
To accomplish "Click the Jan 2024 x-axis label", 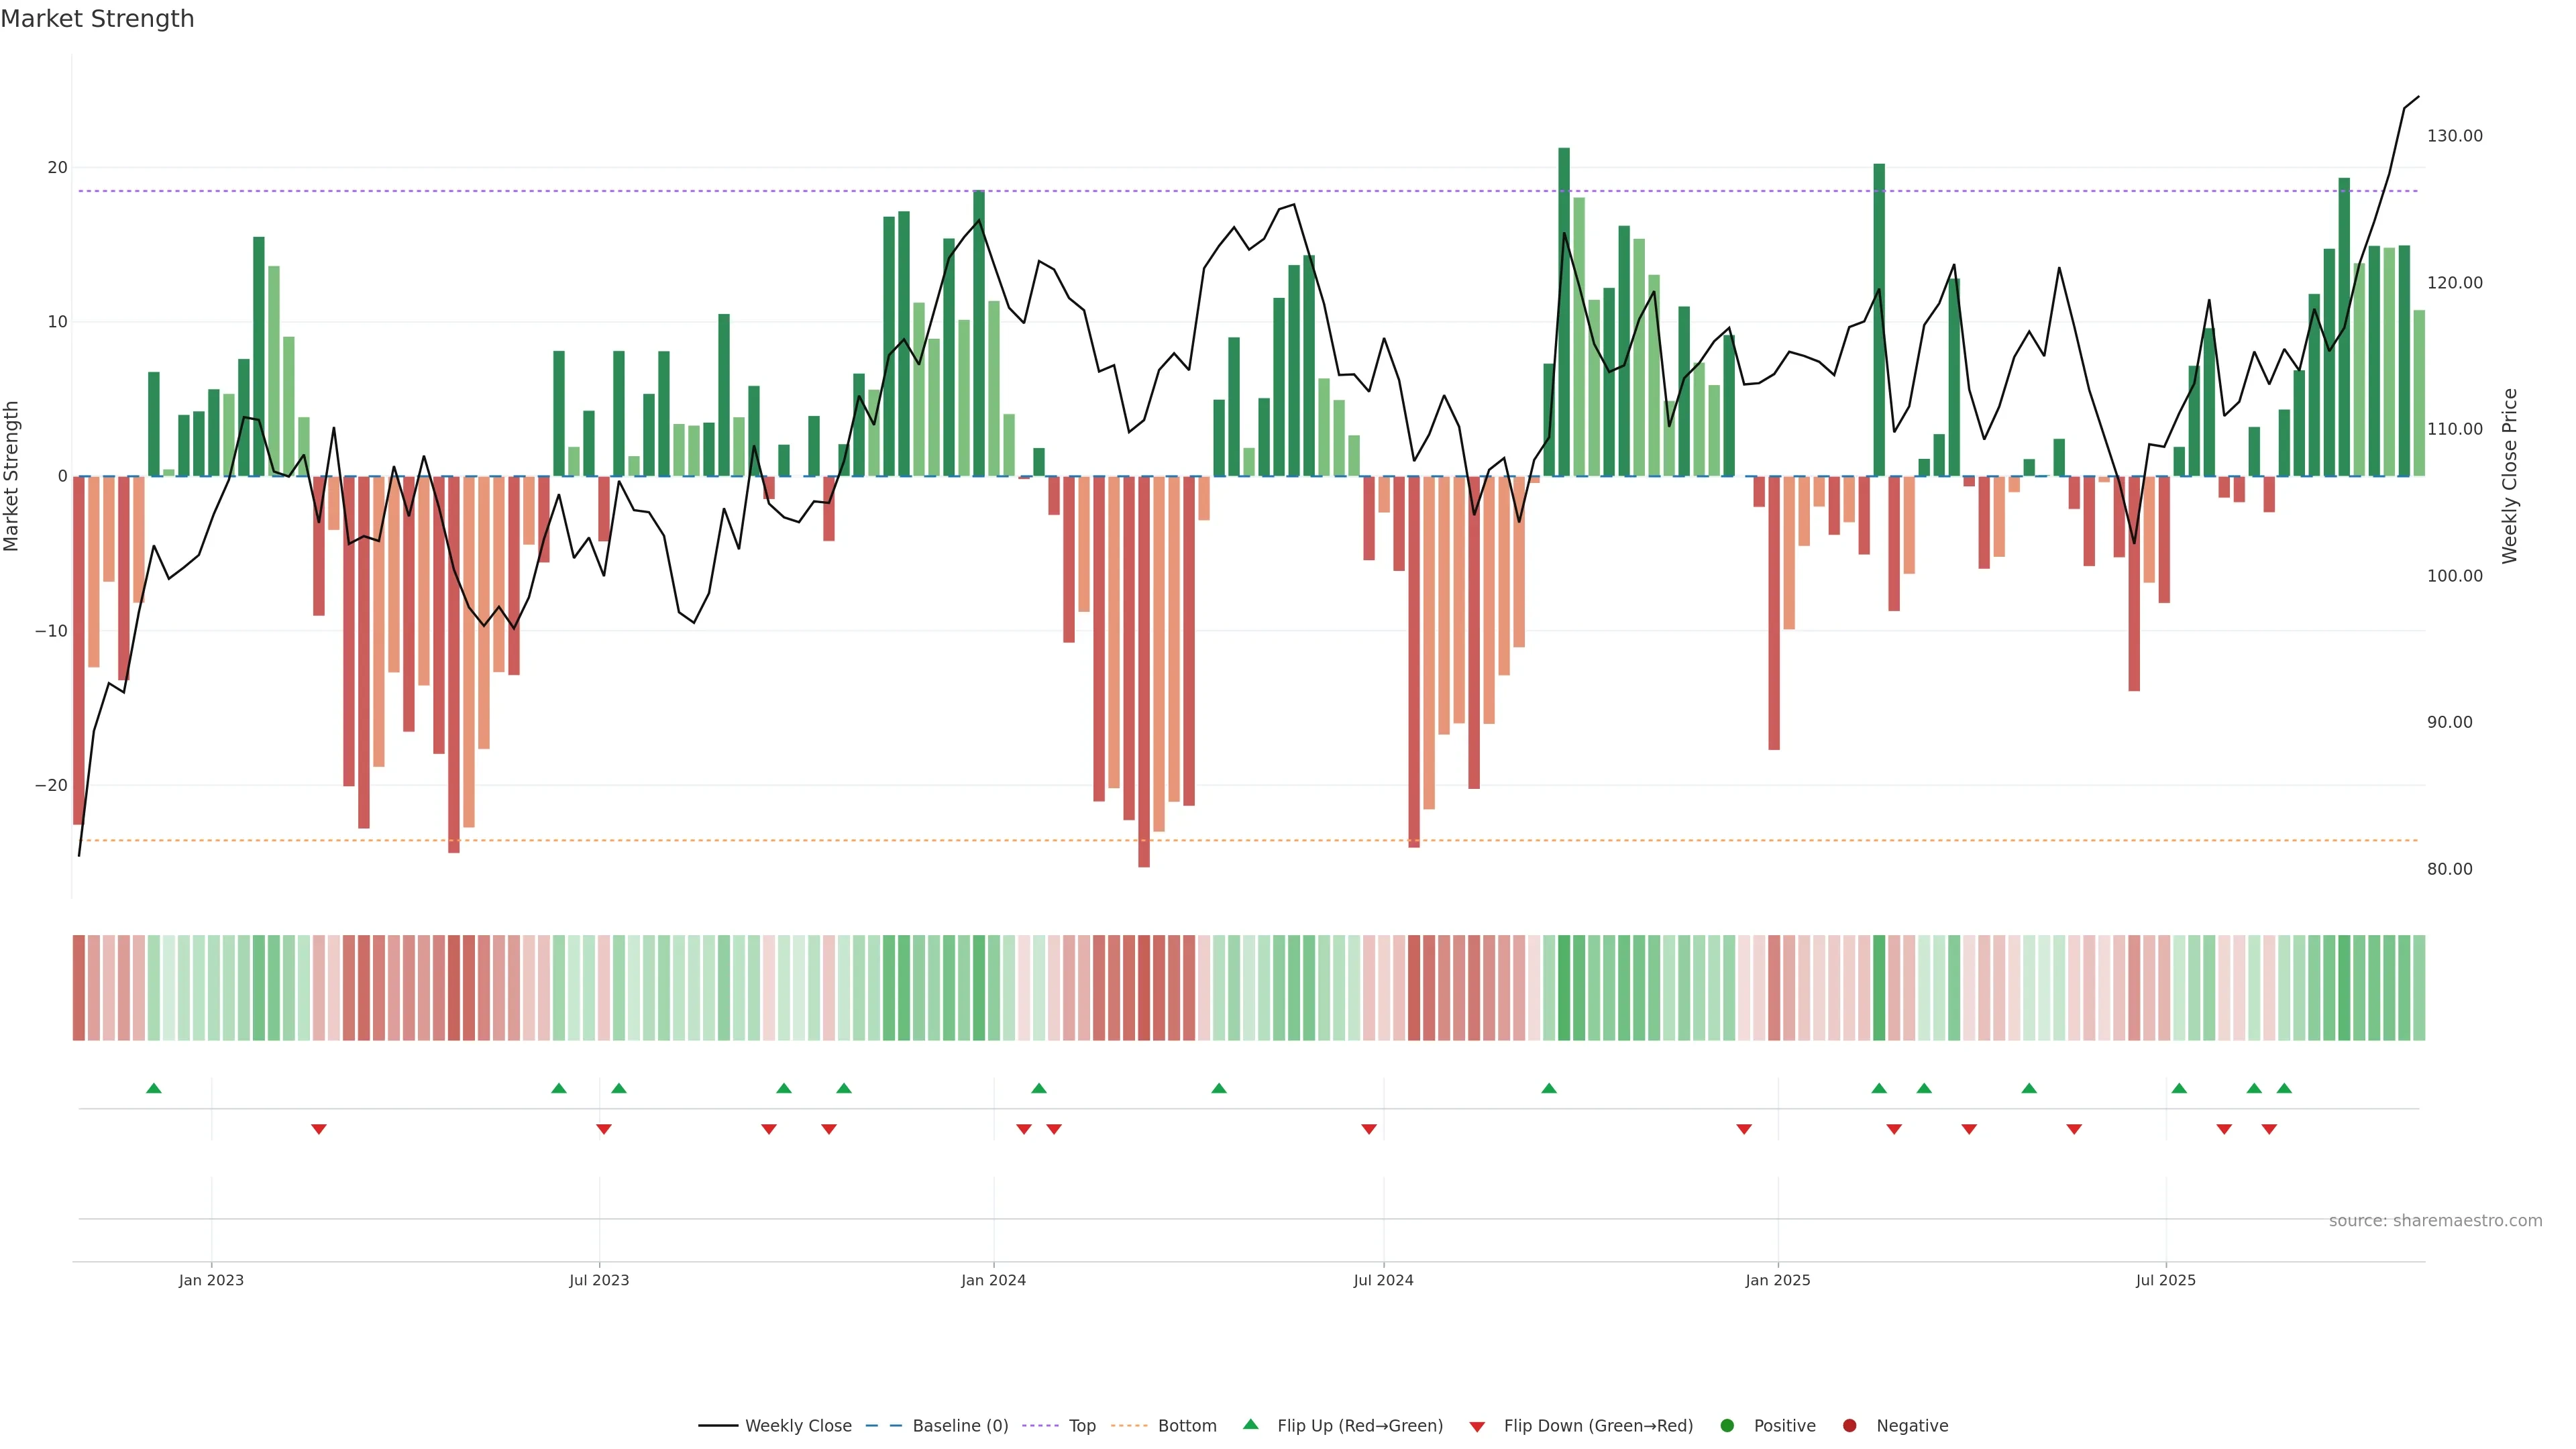I will coord(993,1280).
